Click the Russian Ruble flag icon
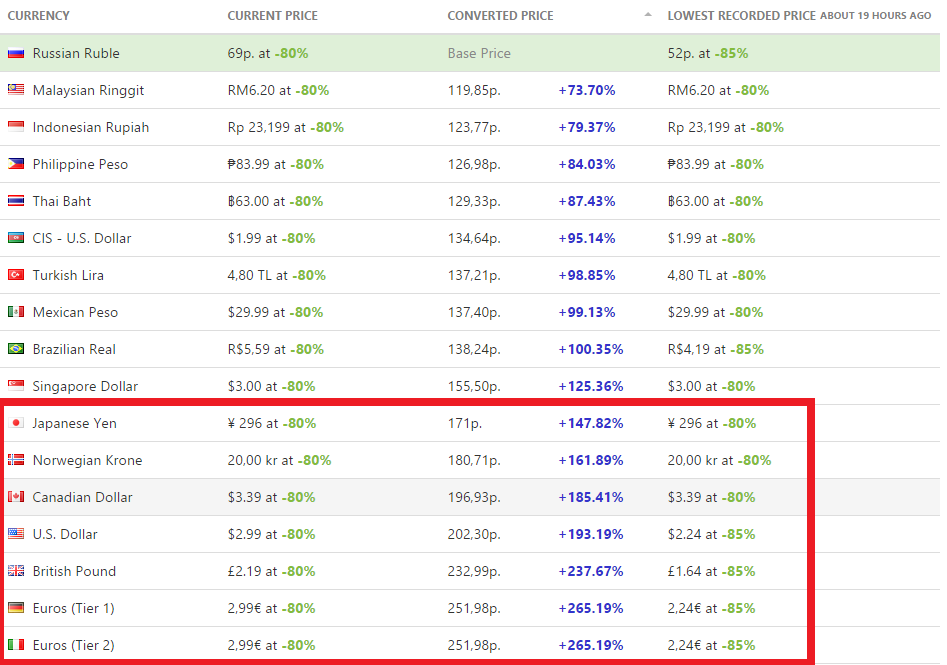Screen dimensions: 947x665 (x=15, y=53)
